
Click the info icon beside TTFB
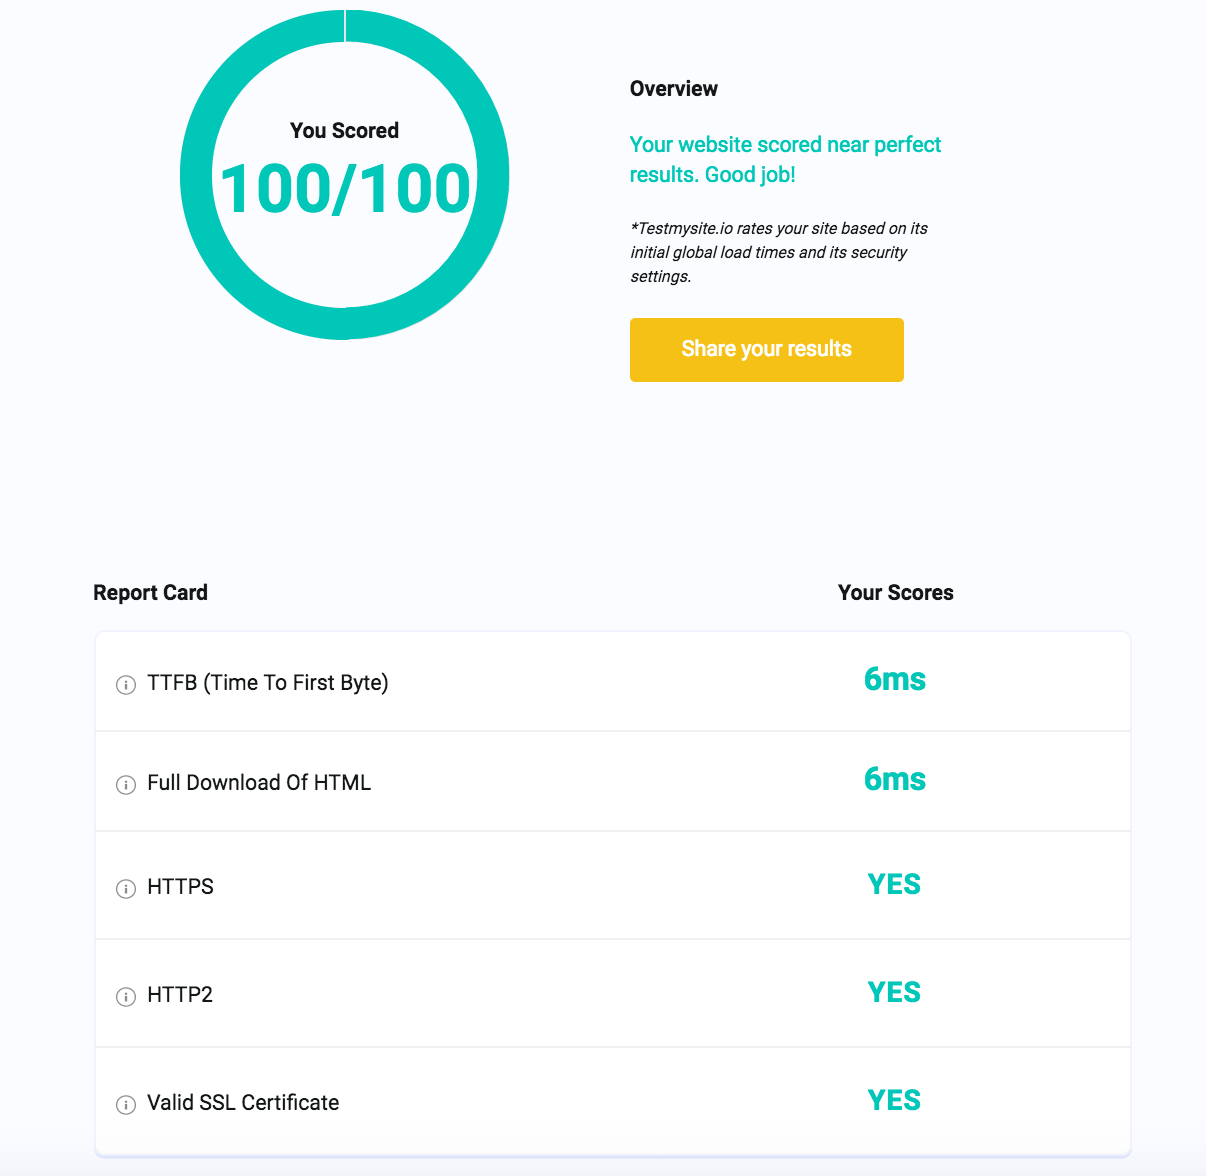(x=126, y=685)
